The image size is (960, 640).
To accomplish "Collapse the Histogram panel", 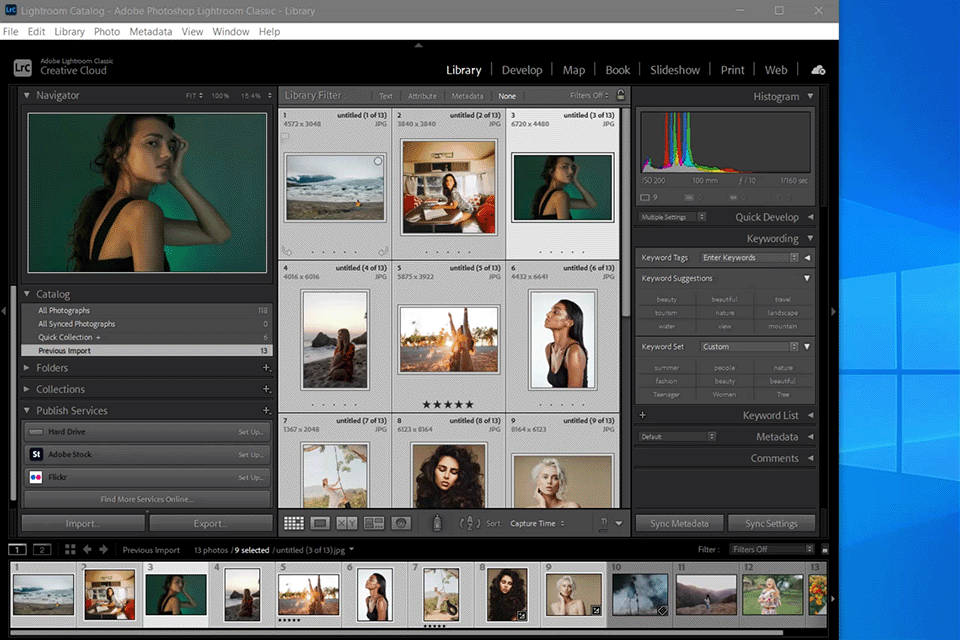I will point(810,96).
